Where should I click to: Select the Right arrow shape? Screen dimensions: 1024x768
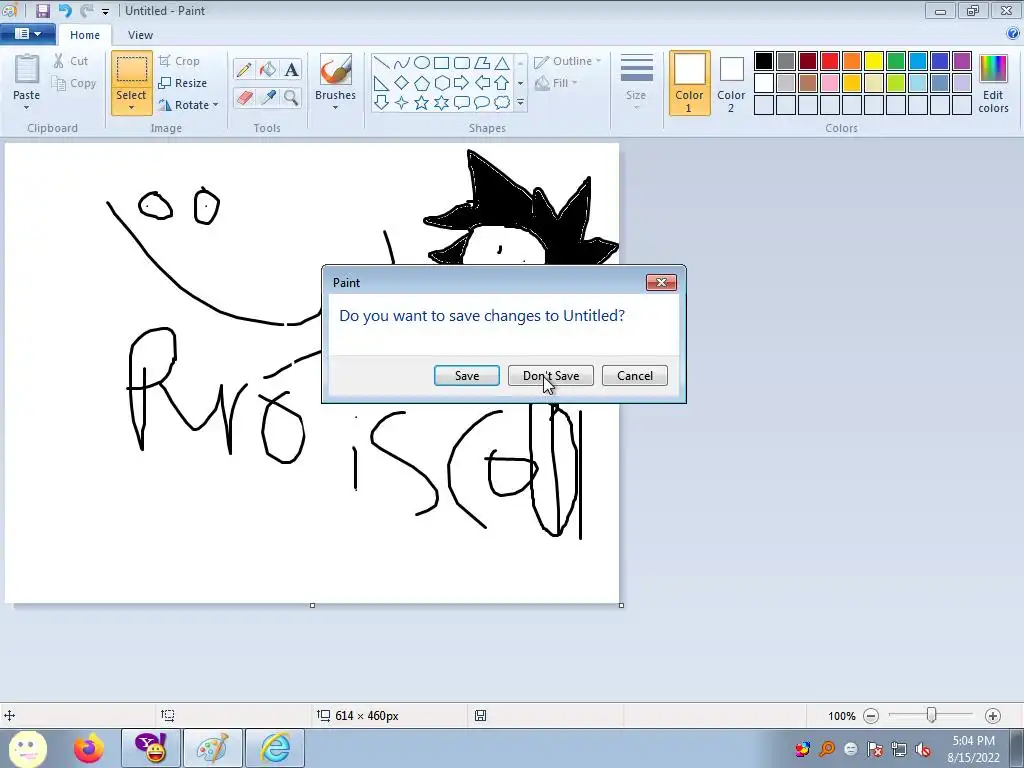pos(462,83)
